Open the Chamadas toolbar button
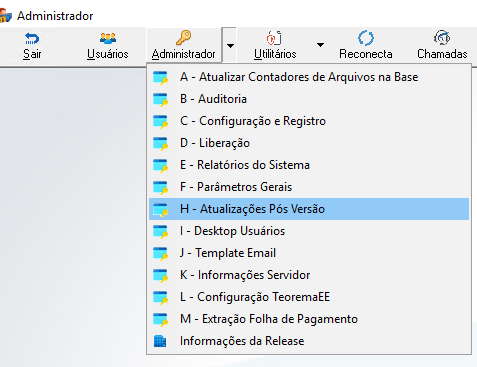Image resolution: width=477 pixels, height=367 pixels. tap(442, 45)
